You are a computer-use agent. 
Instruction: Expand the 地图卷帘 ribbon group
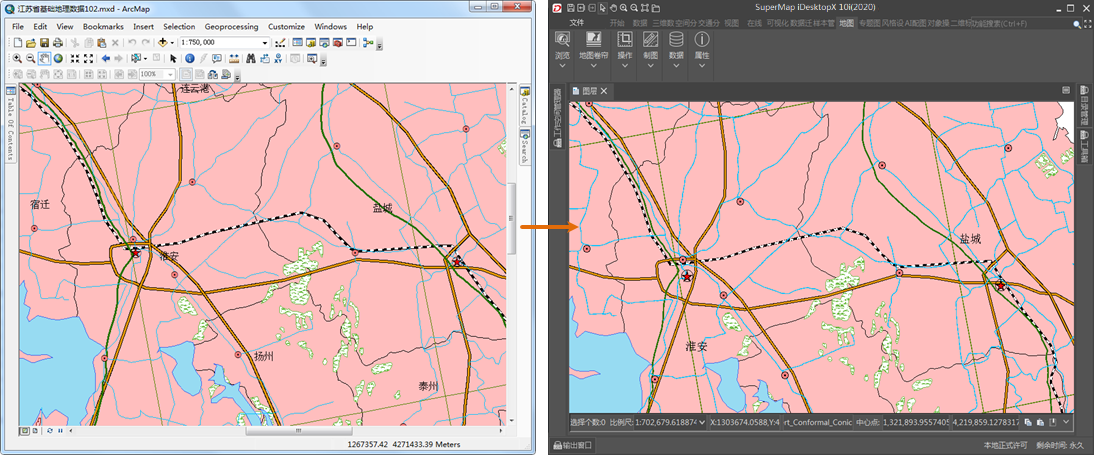click(x=593, y=66)
